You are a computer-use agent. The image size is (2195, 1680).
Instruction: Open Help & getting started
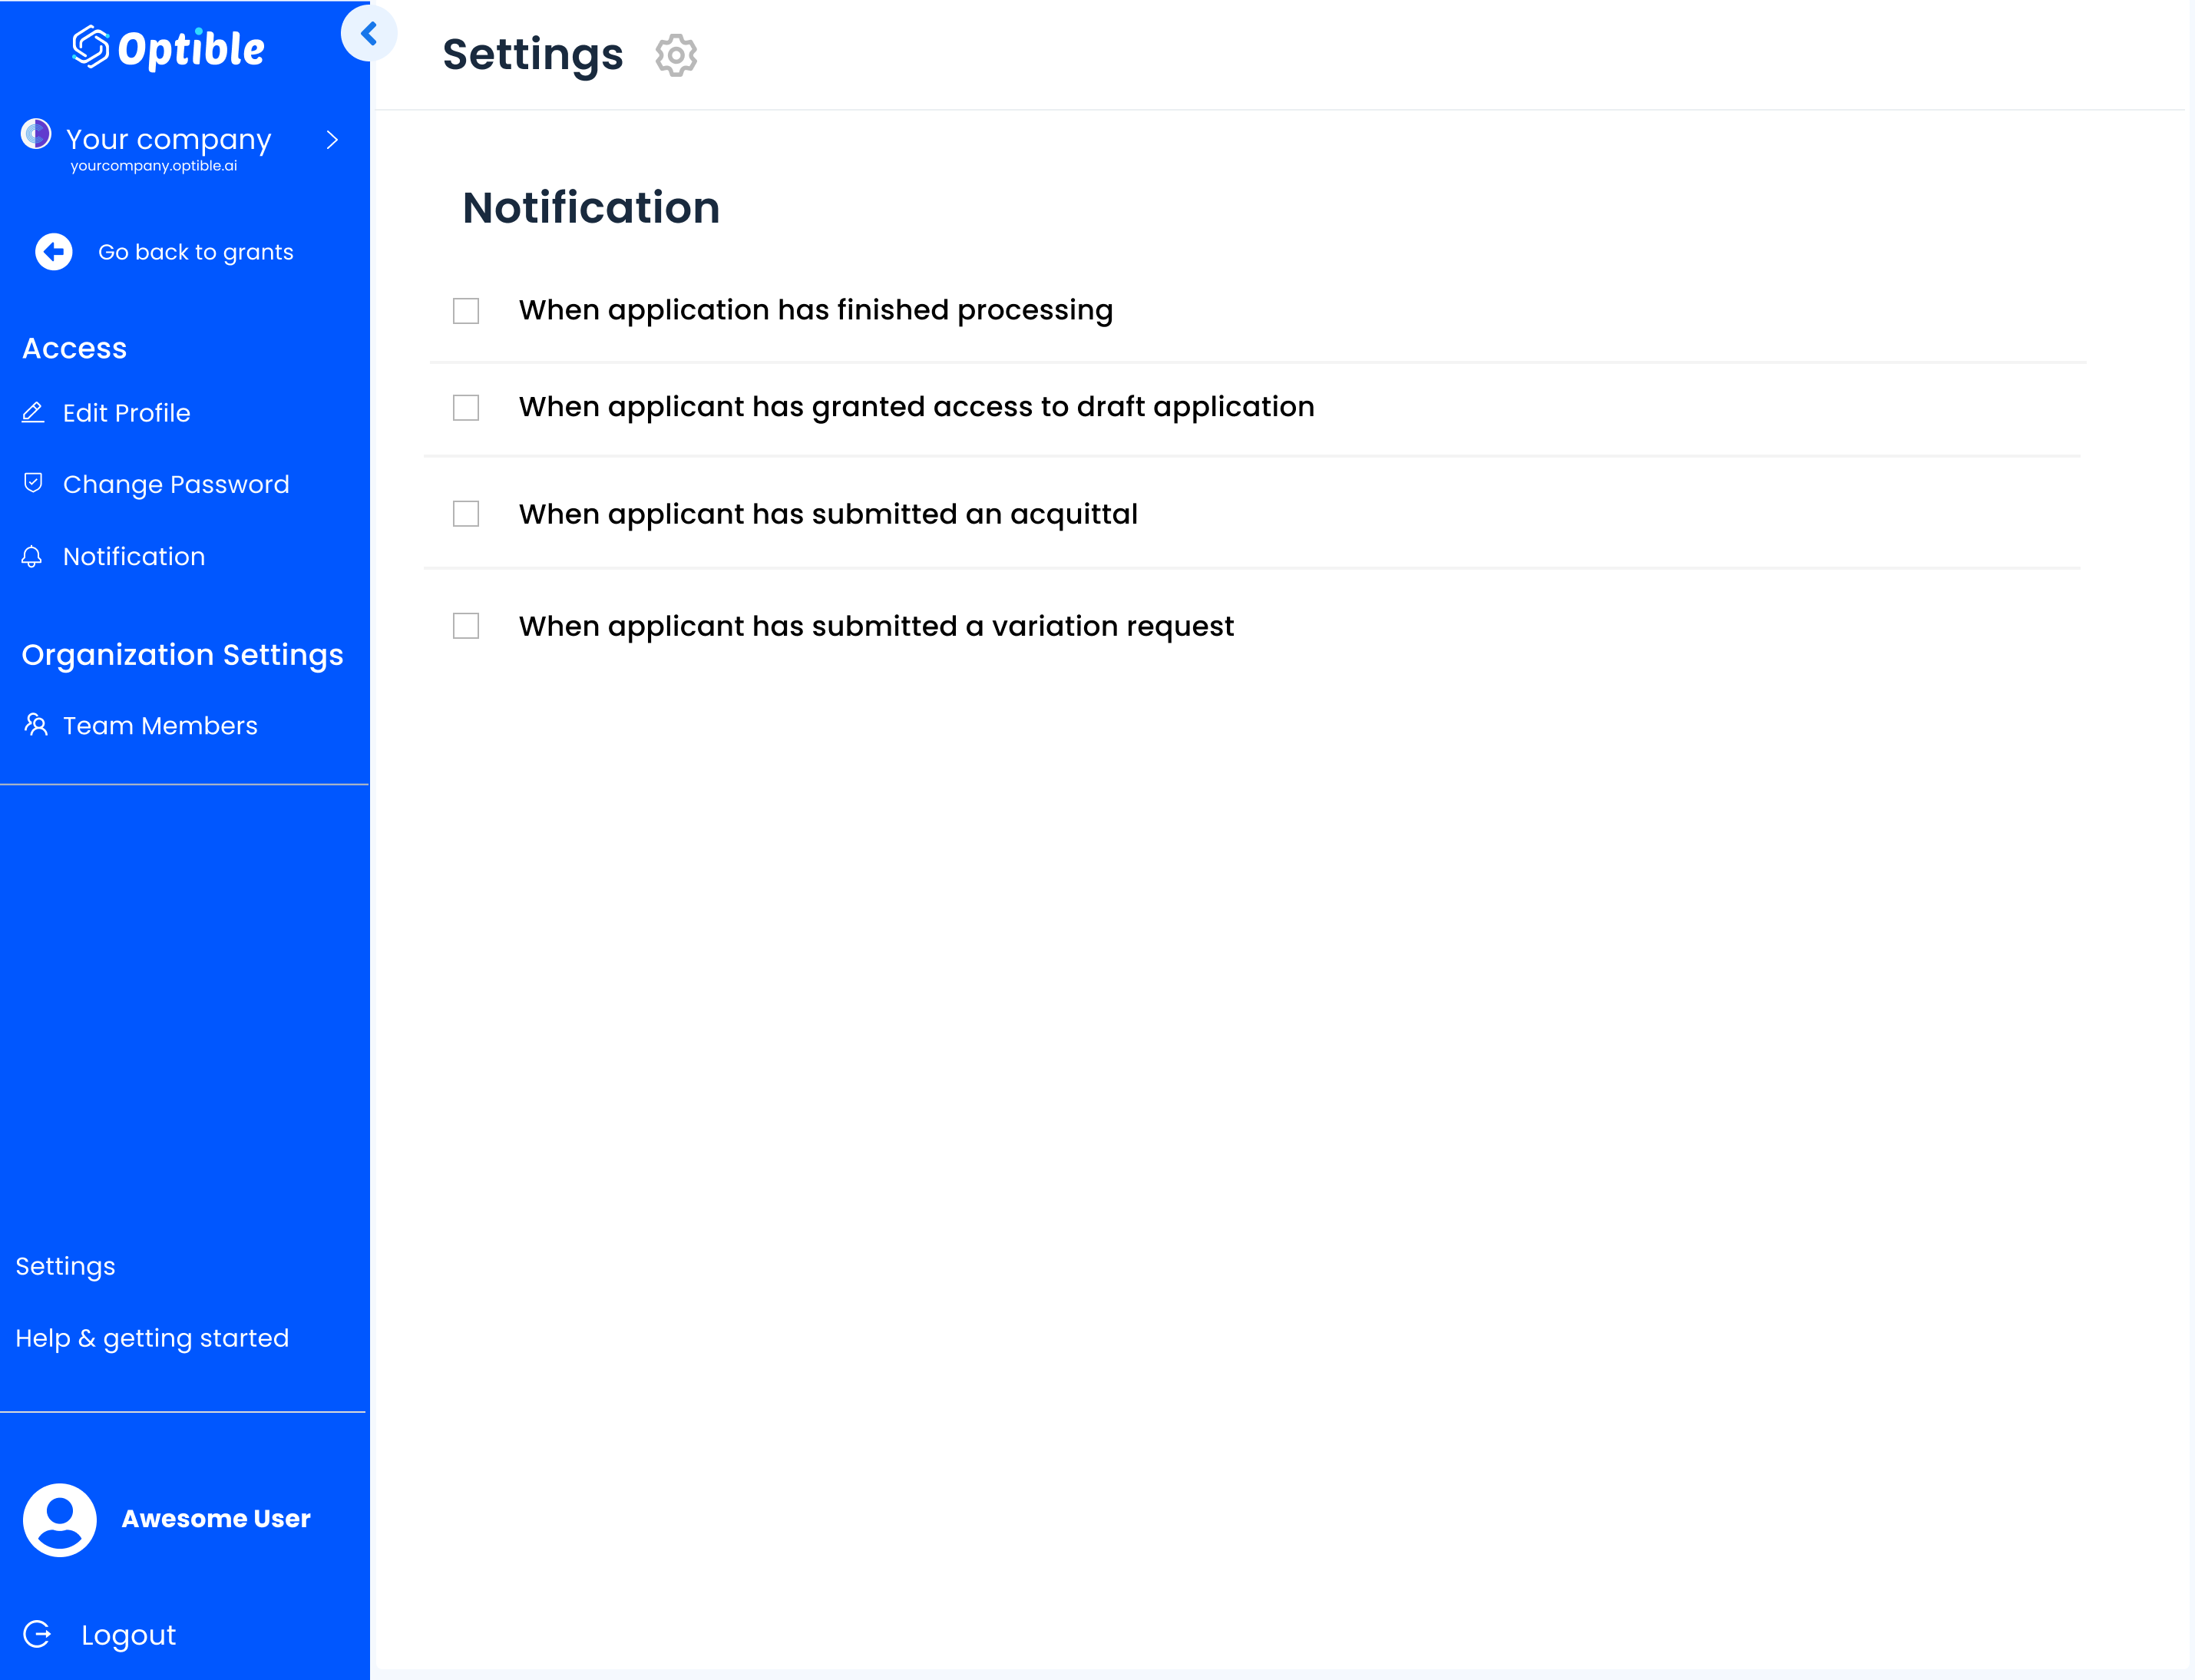click(x=152, y=1338)
